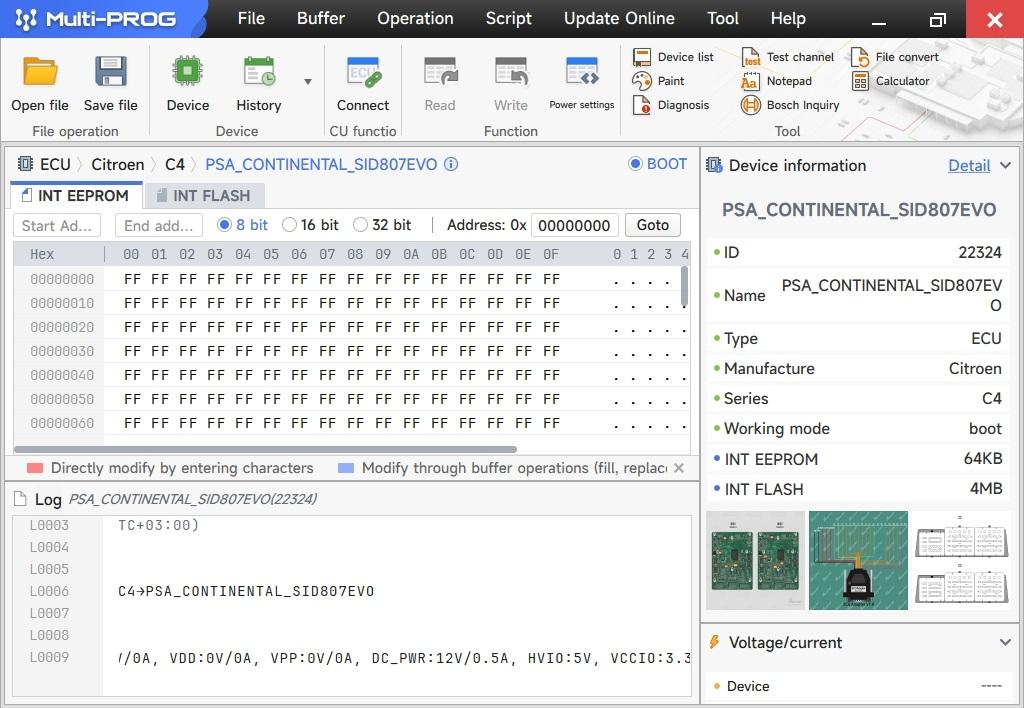Image resolution: width=1024 pixels, height=708 pixels.
Task: Click the Log document icon
Action: (x=21, y=500)
